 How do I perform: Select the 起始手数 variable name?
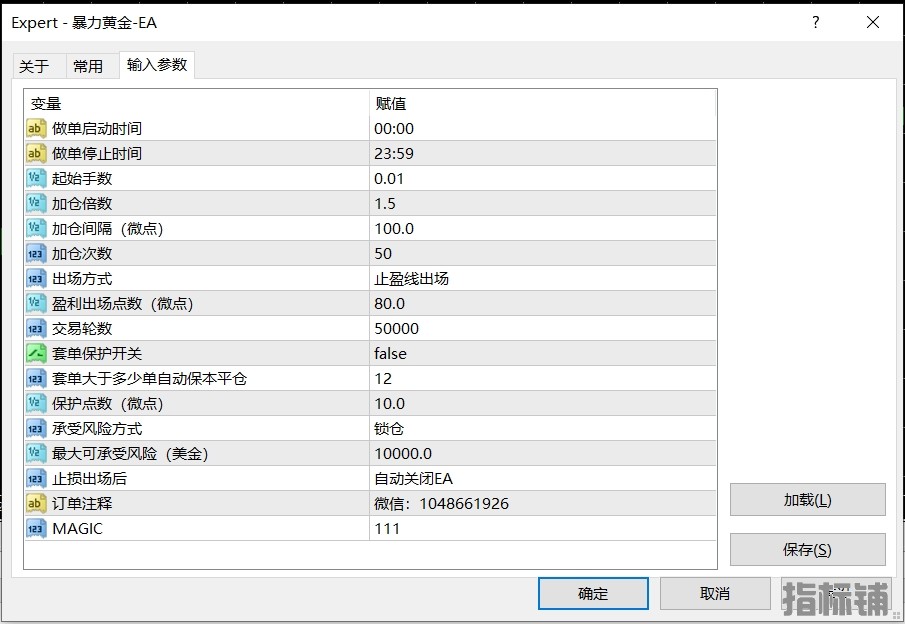click(x=82, y=178)
